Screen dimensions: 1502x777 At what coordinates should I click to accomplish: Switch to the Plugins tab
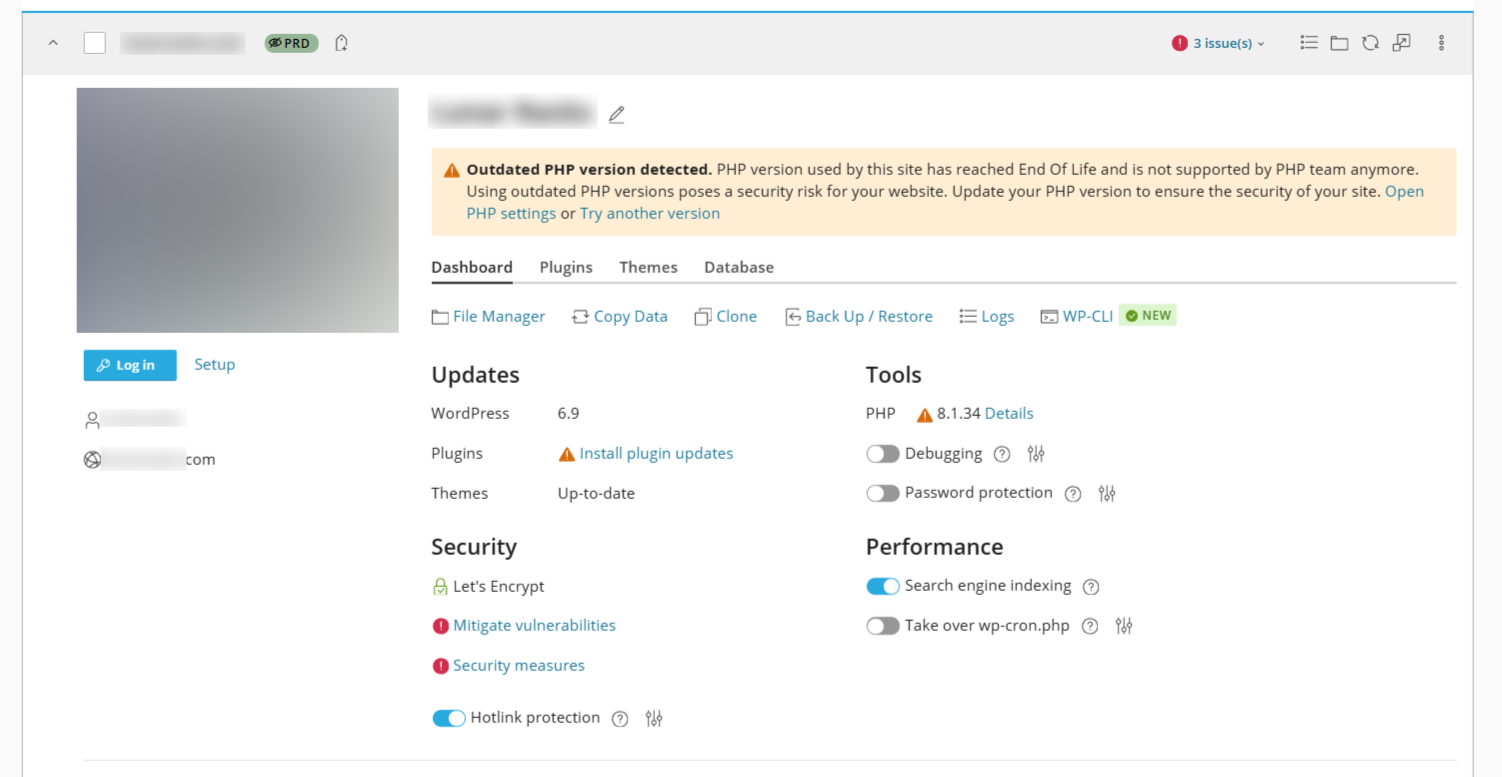click(566, 267)
